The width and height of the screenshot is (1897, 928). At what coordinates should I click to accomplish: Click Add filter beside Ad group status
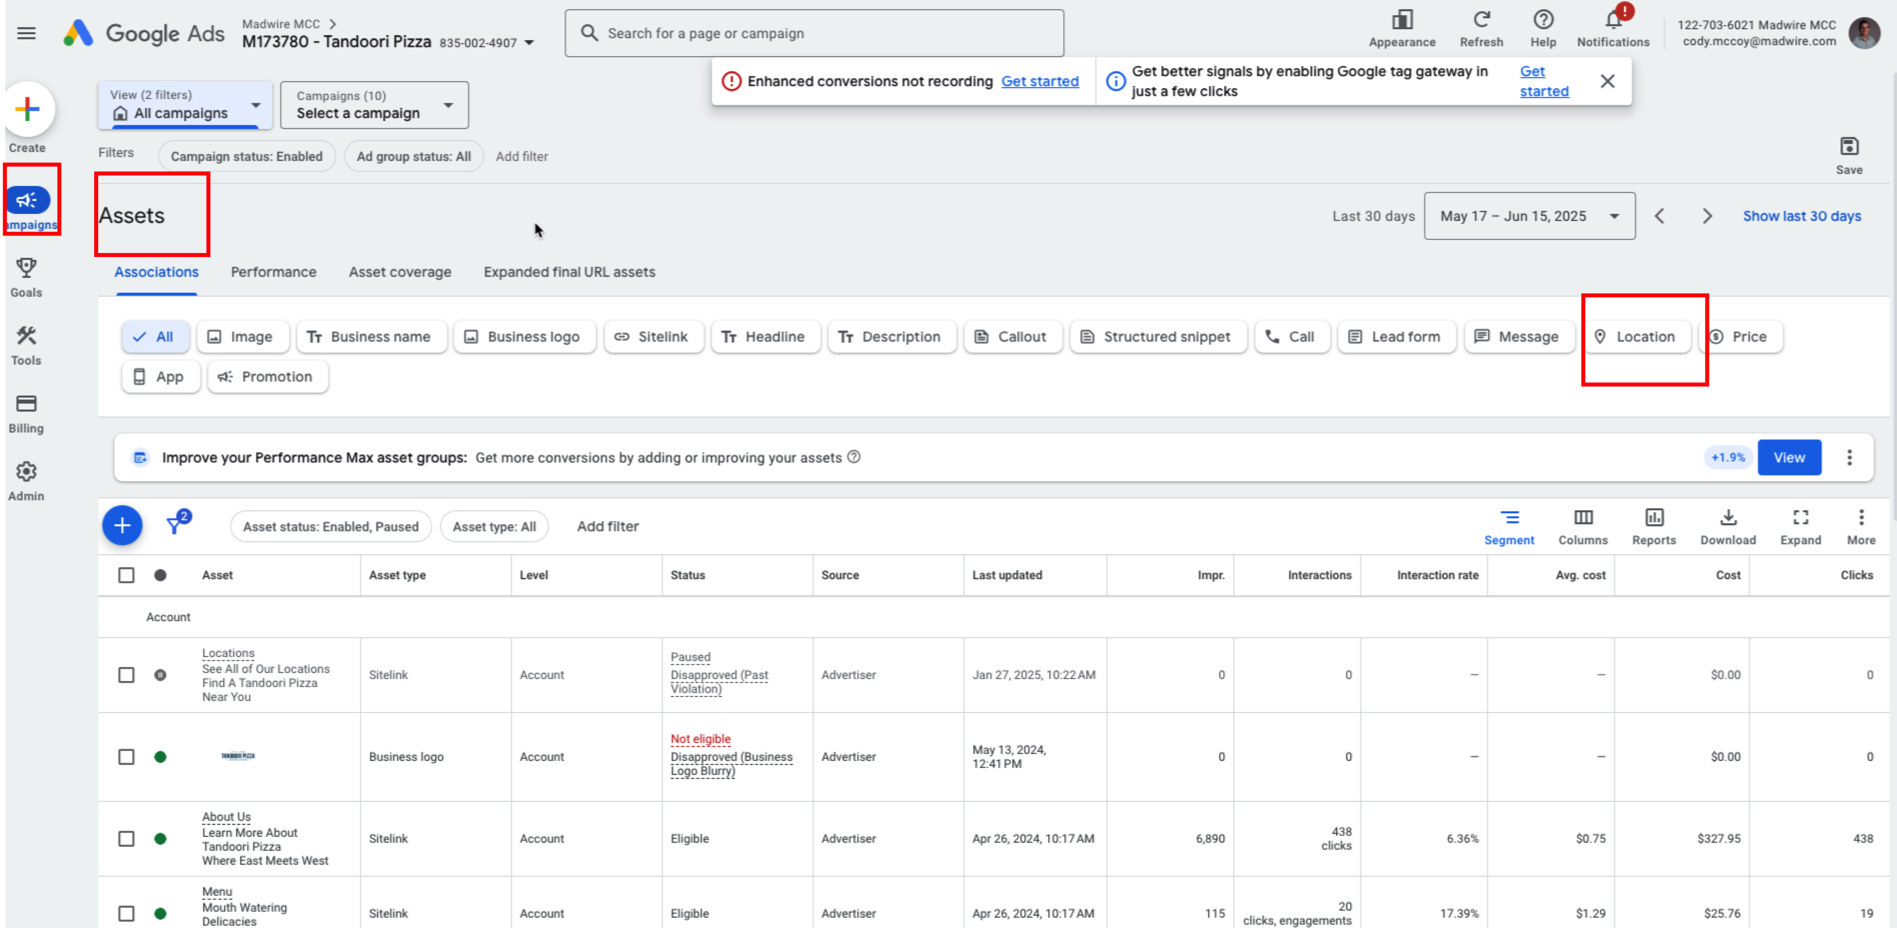click(522, 156)
